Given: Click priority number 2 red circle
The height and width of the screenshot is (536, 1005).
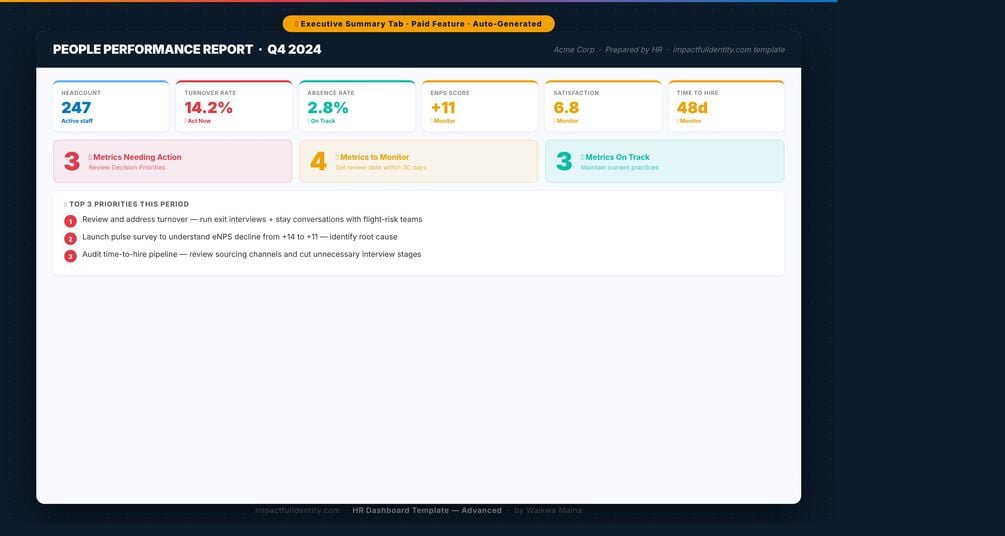Looking at the screenshot, I should (x=71, y=239).
